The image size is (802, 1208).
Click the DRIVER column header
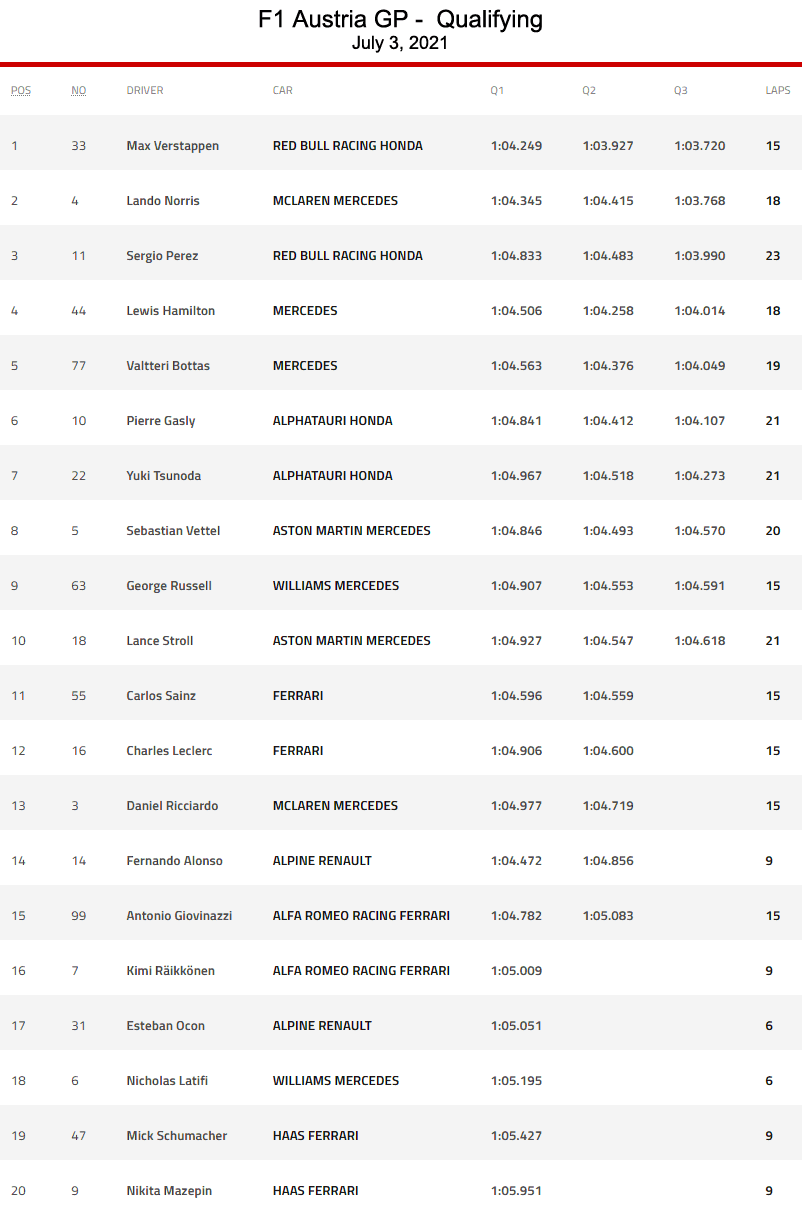145,90
